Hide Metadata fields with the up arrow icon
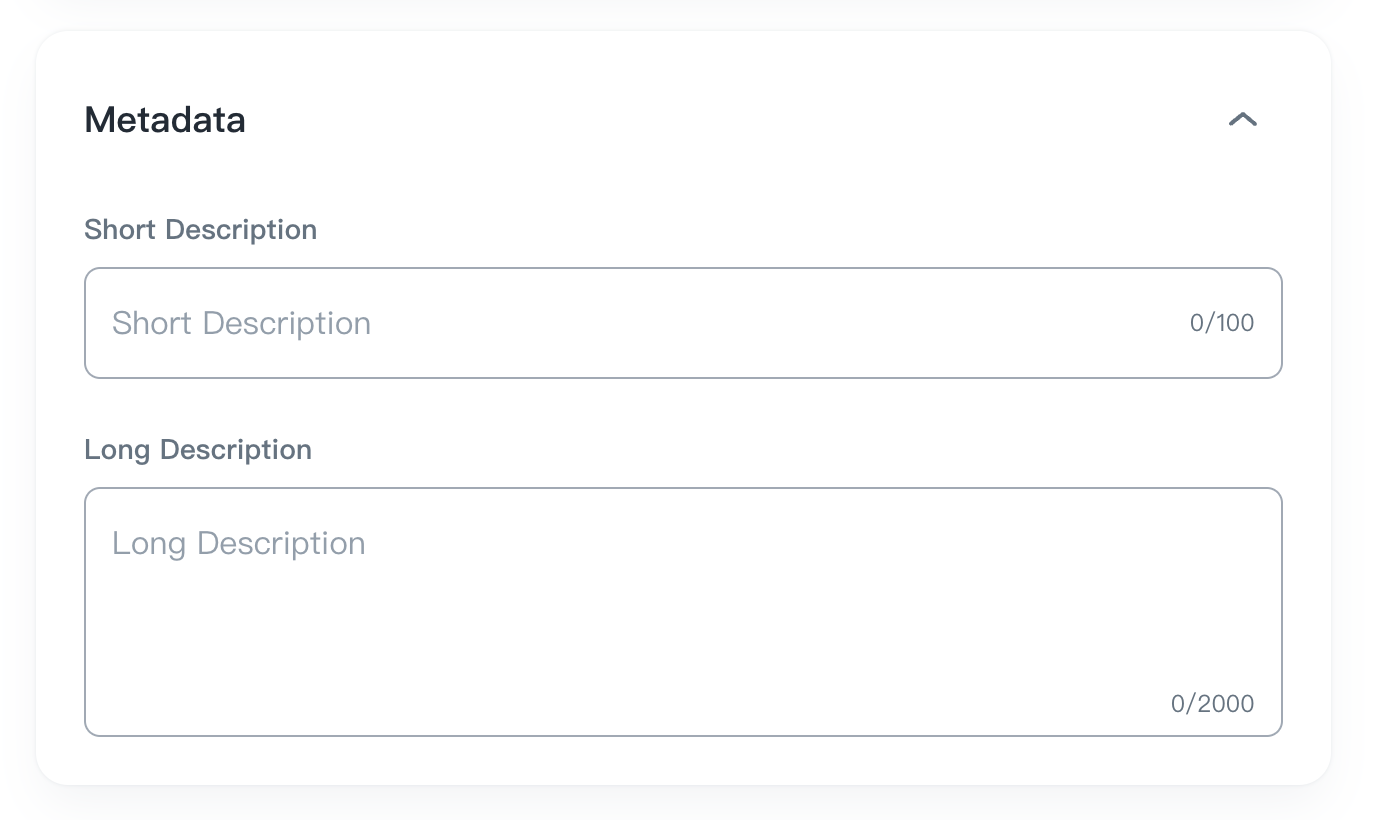This screenshot has height=820, width=1388. click(1242, 120)
